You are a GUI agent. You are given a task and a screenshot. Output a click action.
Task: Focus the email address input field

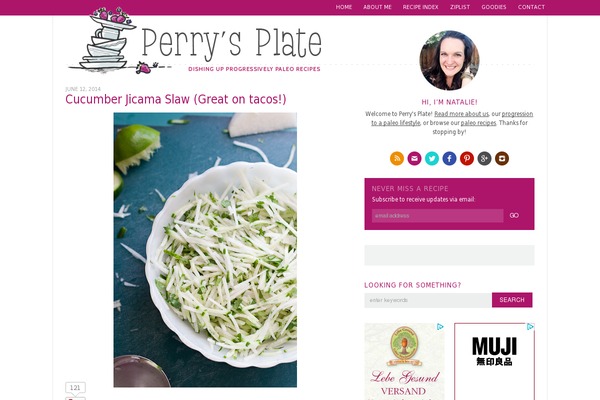(437, 216)
